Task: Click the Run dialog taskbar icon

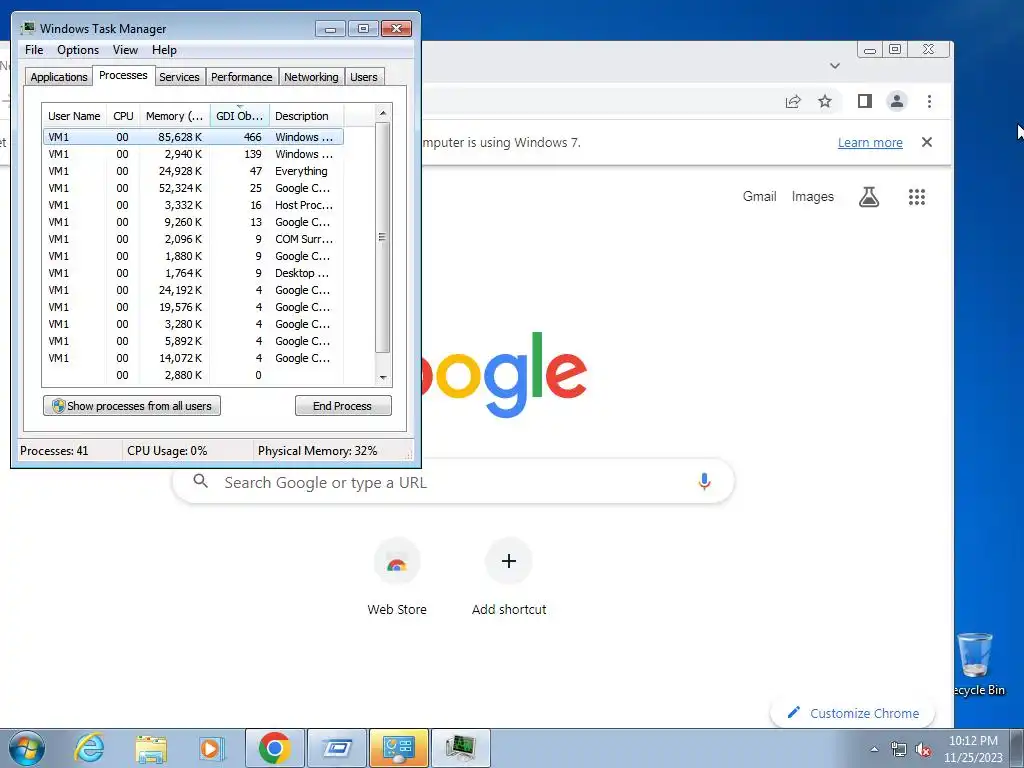Action: [337, 748]
